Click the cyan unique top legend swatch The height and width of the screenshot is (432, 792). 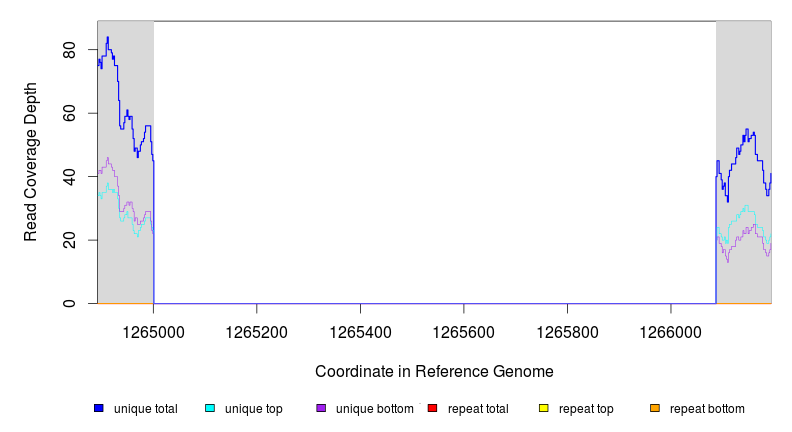pos(210,408)
